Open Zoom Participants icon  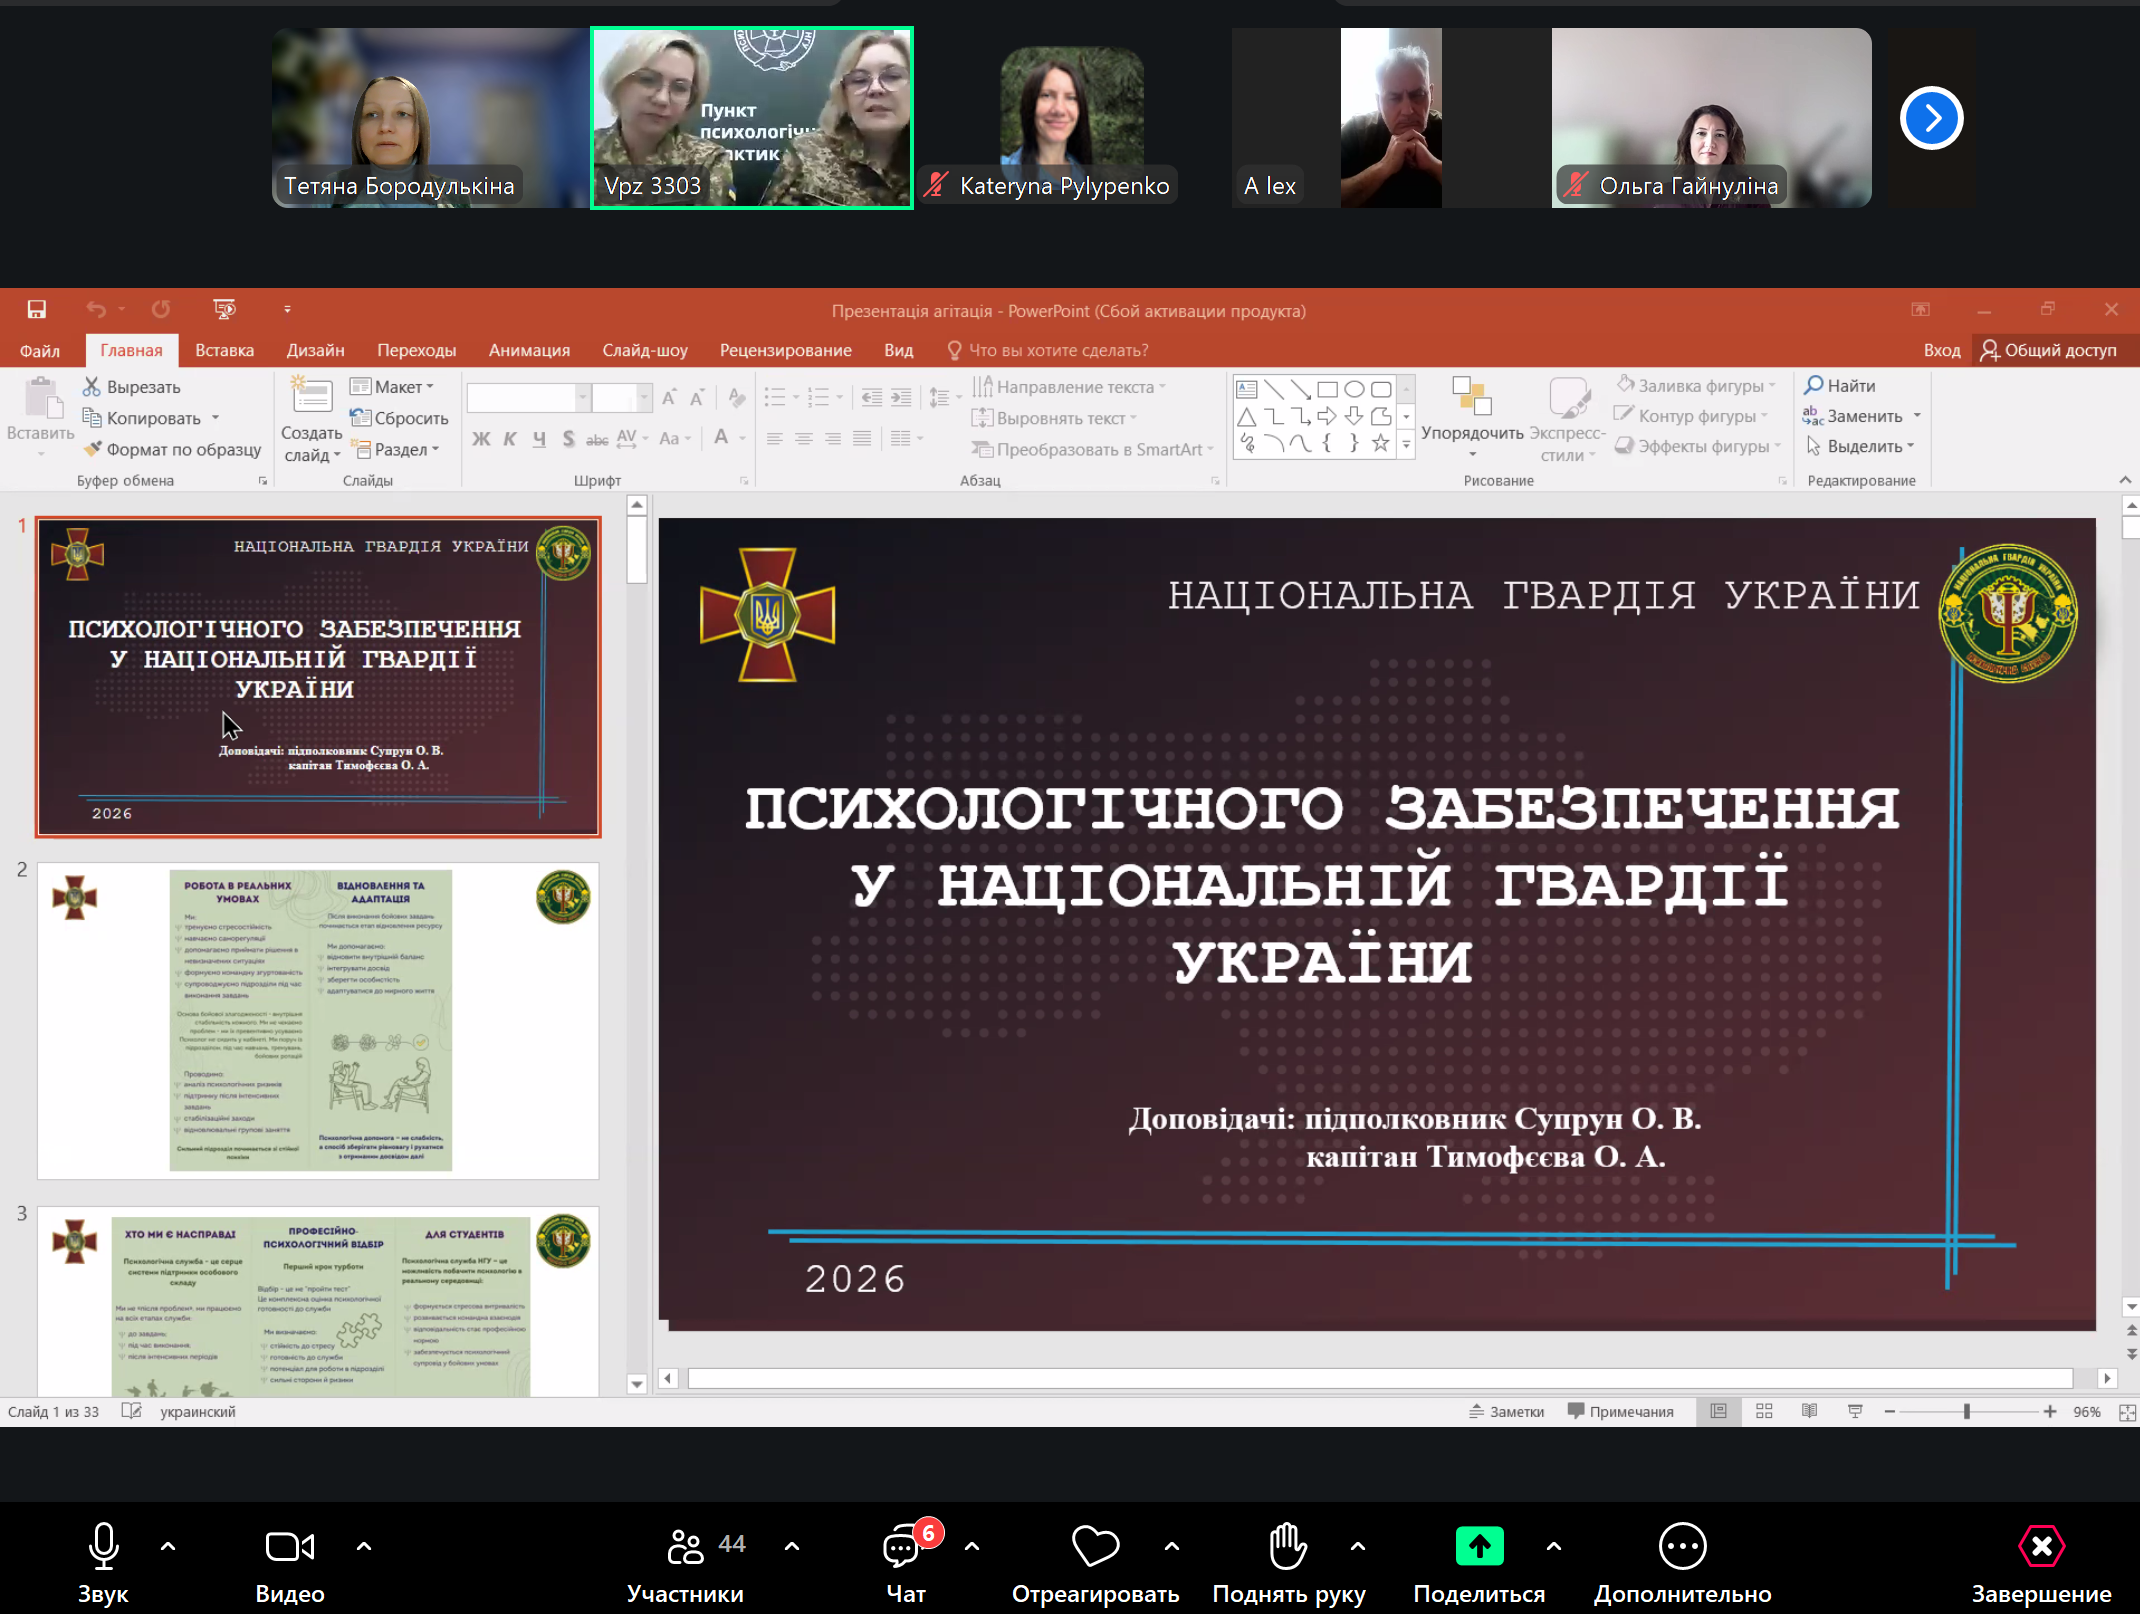point(686,1547)
